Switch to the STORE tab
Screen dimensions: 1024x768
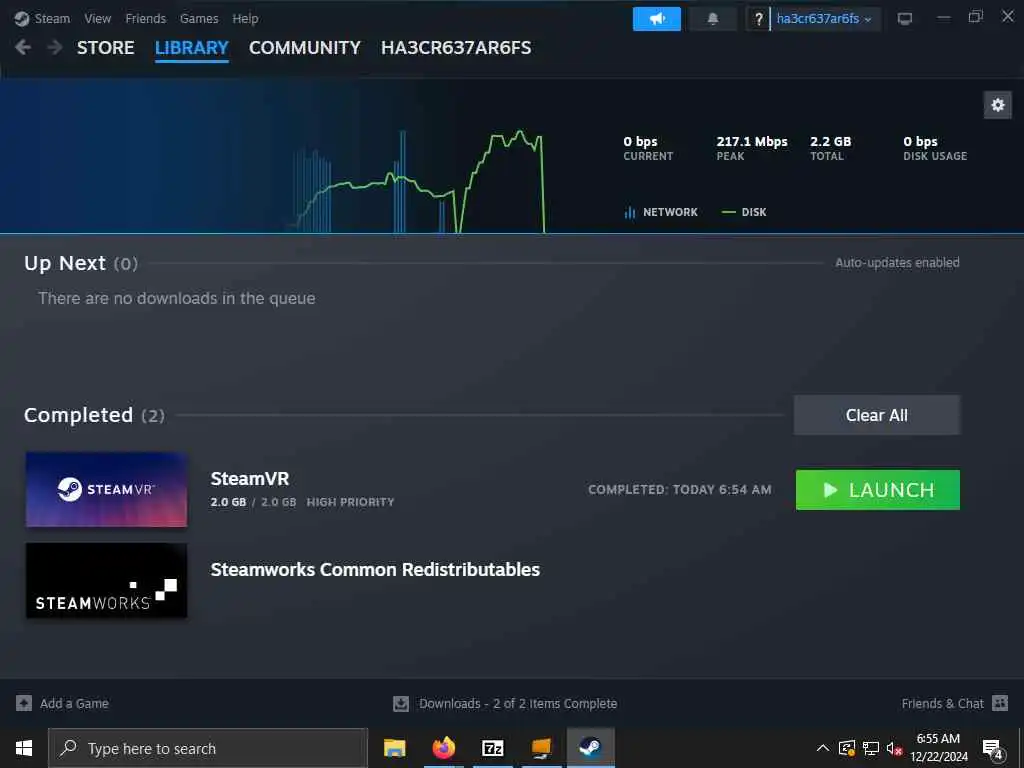pyautogui.click(x=106, y=48)
